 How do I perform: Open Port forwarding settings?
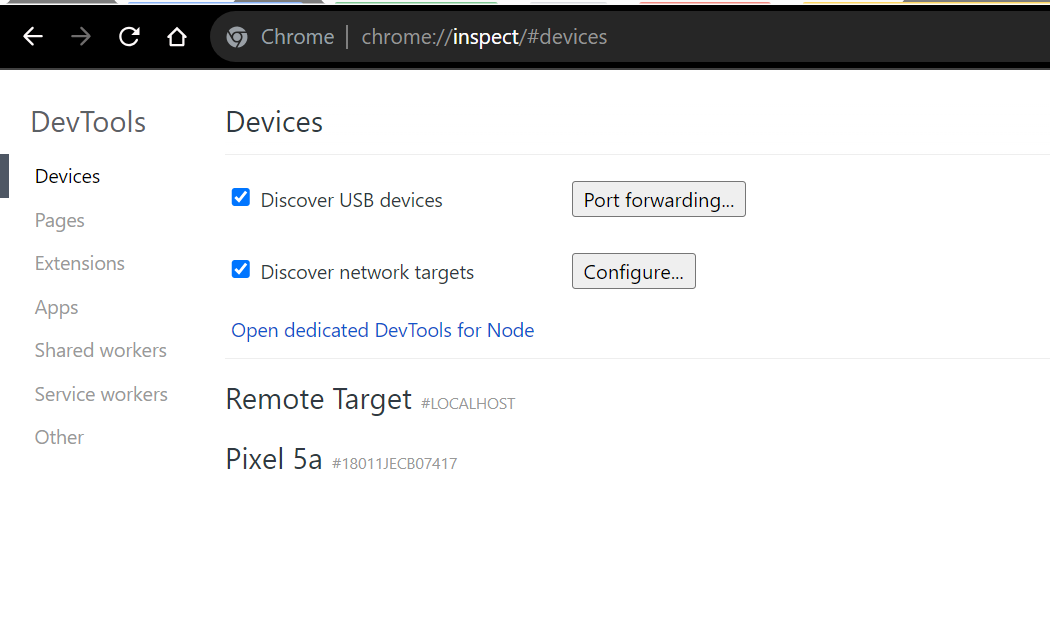tap(658, 199)
